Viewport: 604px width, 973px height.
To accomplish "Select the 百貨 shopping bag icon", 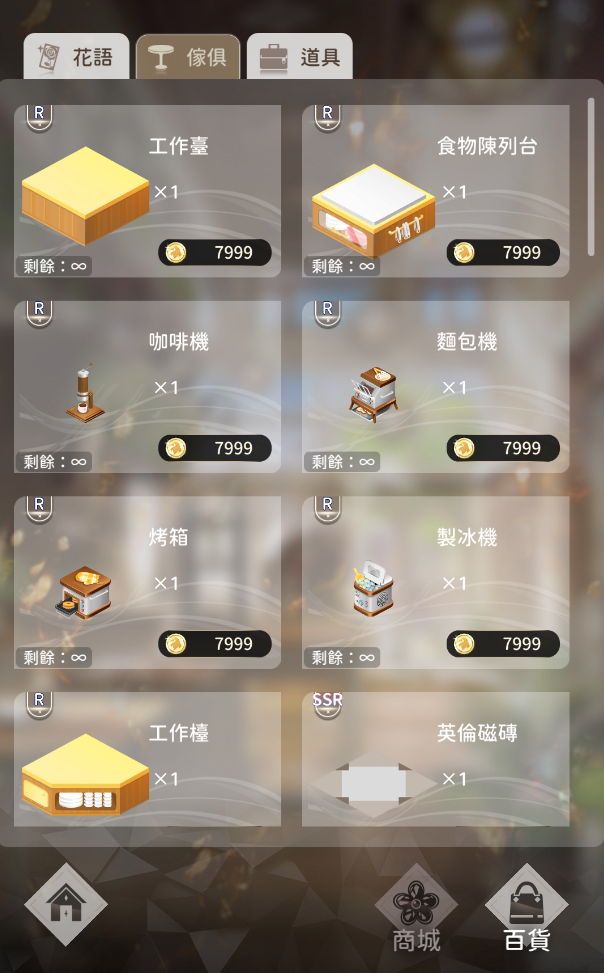I will click(526, 908).
